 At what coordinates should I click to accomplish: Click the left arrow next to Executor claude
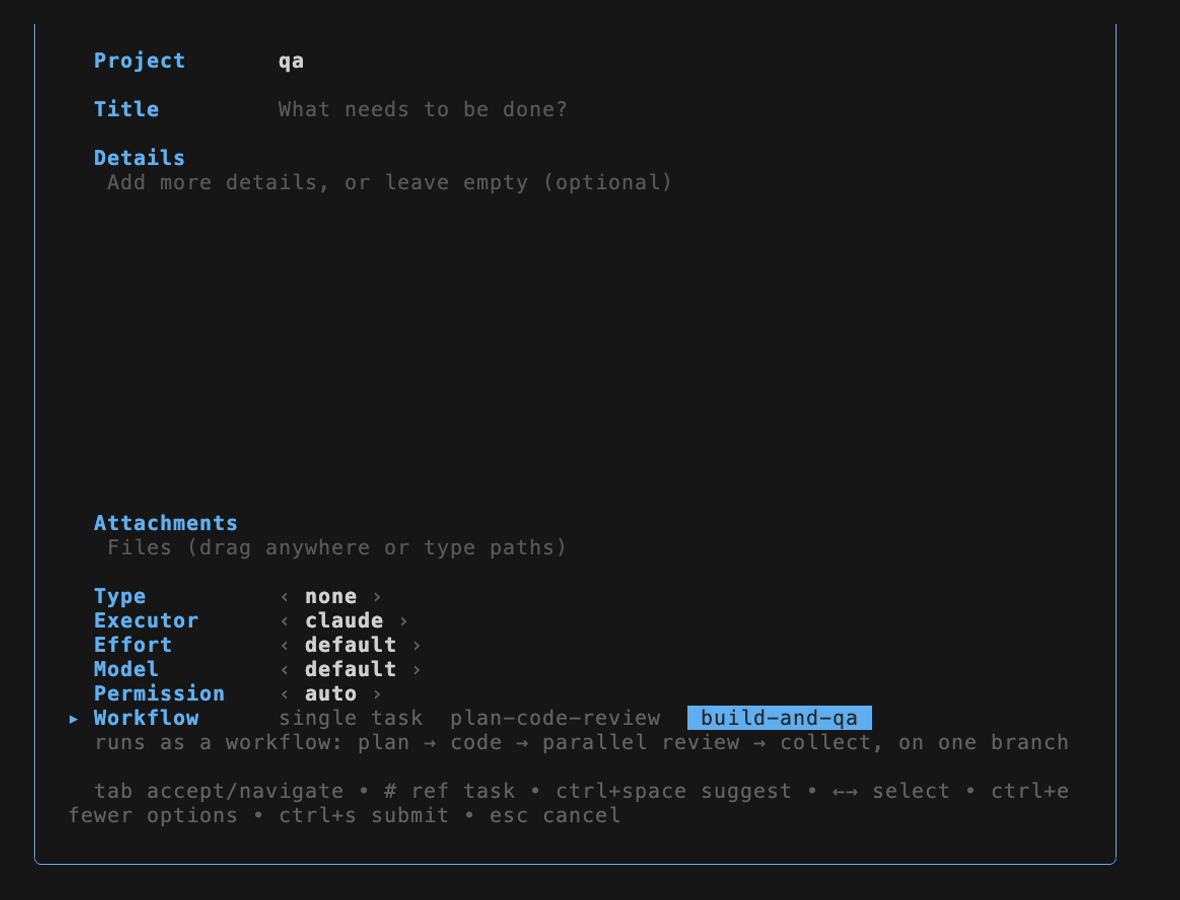[284, 621]
